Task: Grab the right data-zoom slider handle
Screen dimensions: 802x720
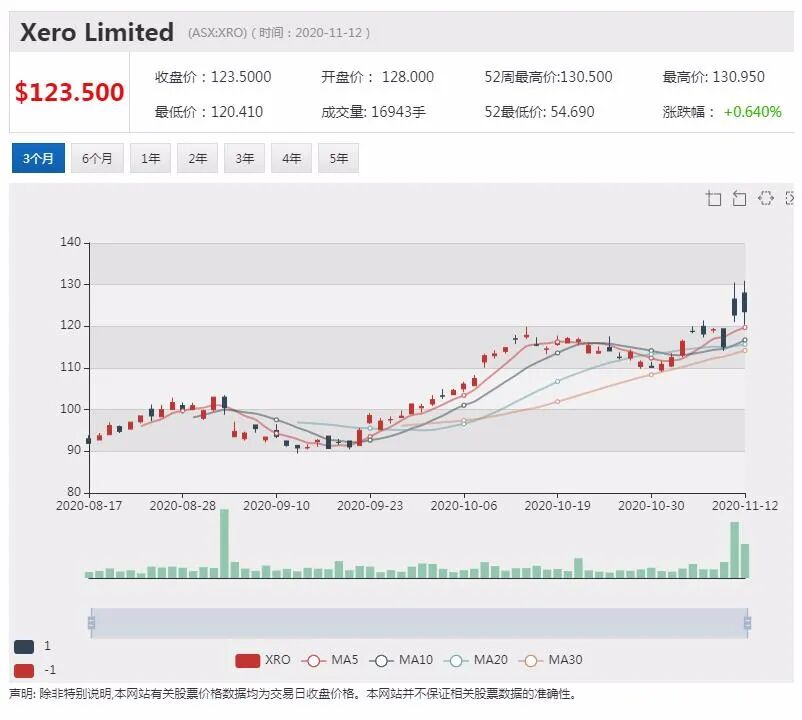Action: click(747, 623)
